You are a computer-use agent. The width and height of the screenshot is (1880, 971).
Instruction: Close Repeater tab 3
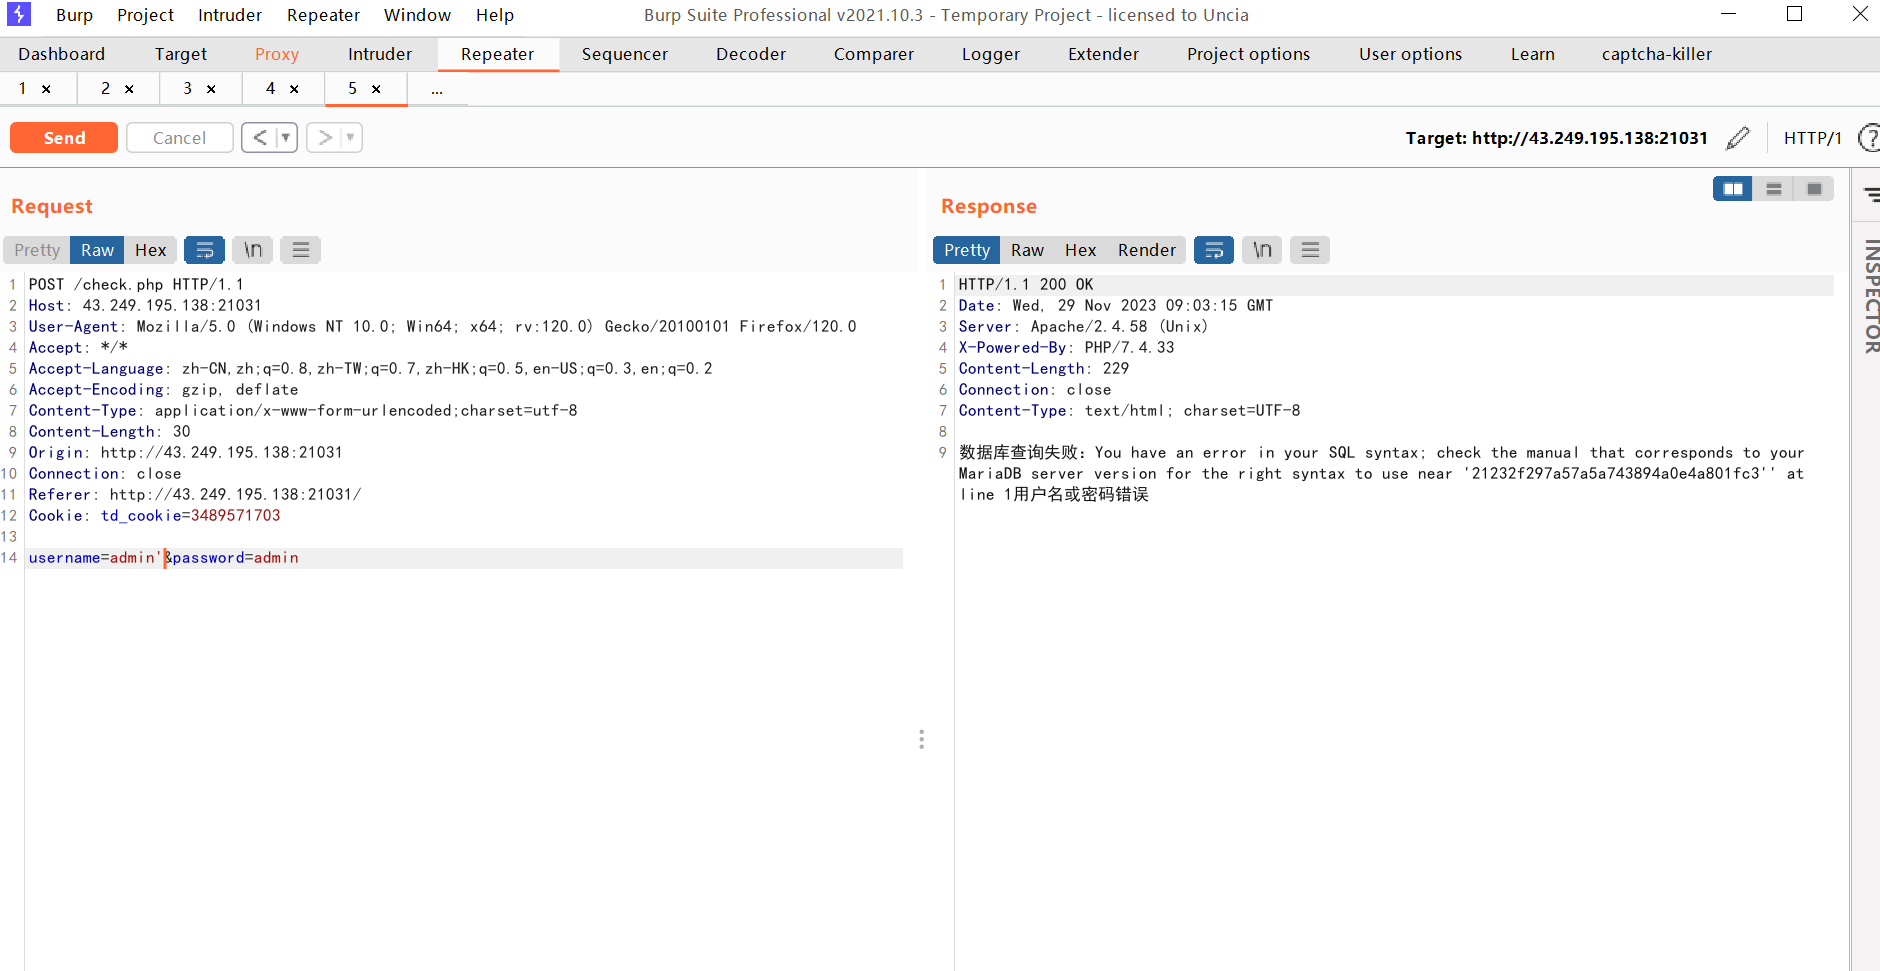211,89
